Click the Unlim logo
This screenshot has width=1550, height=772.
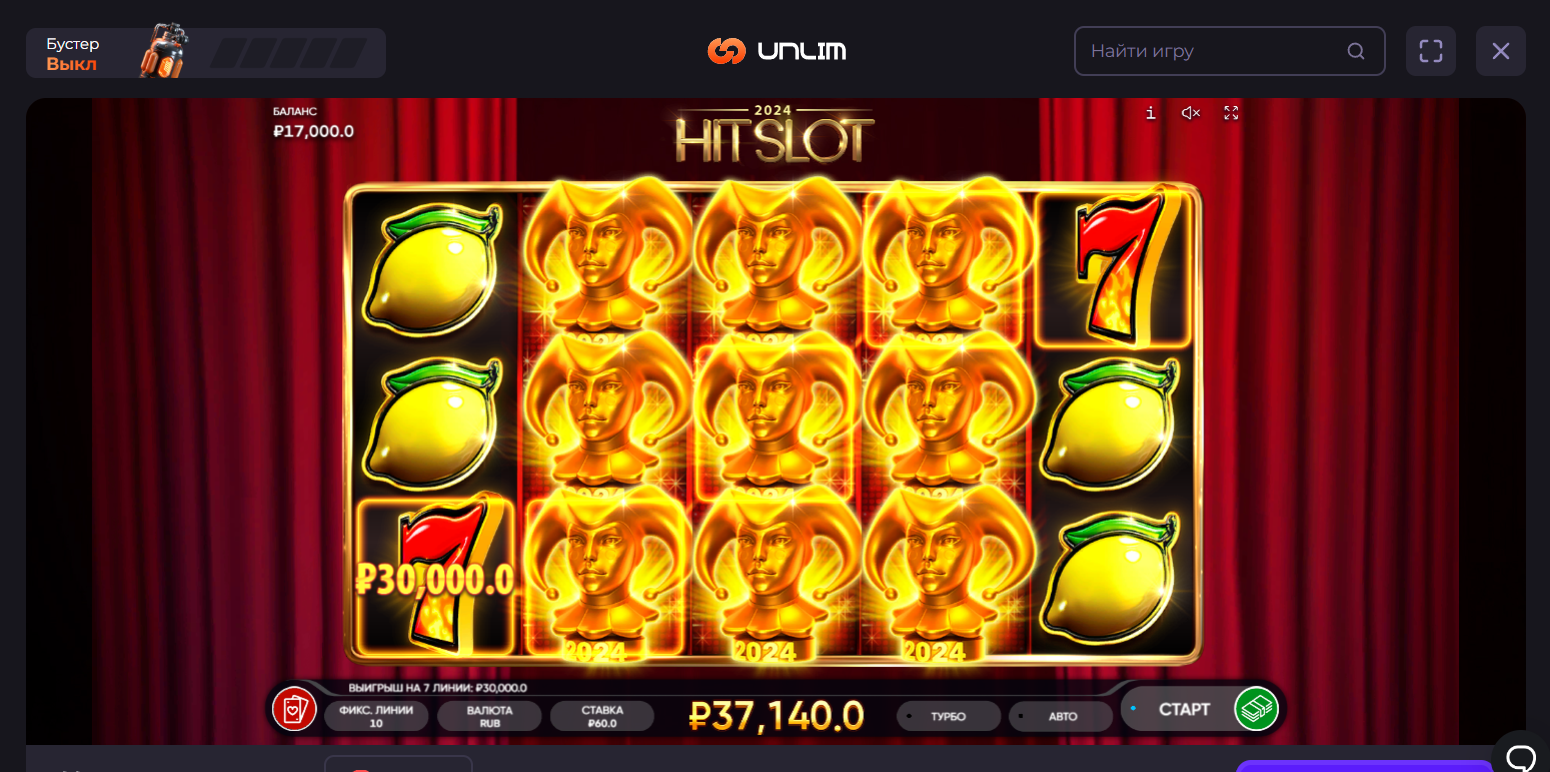[x=776, y=51]
